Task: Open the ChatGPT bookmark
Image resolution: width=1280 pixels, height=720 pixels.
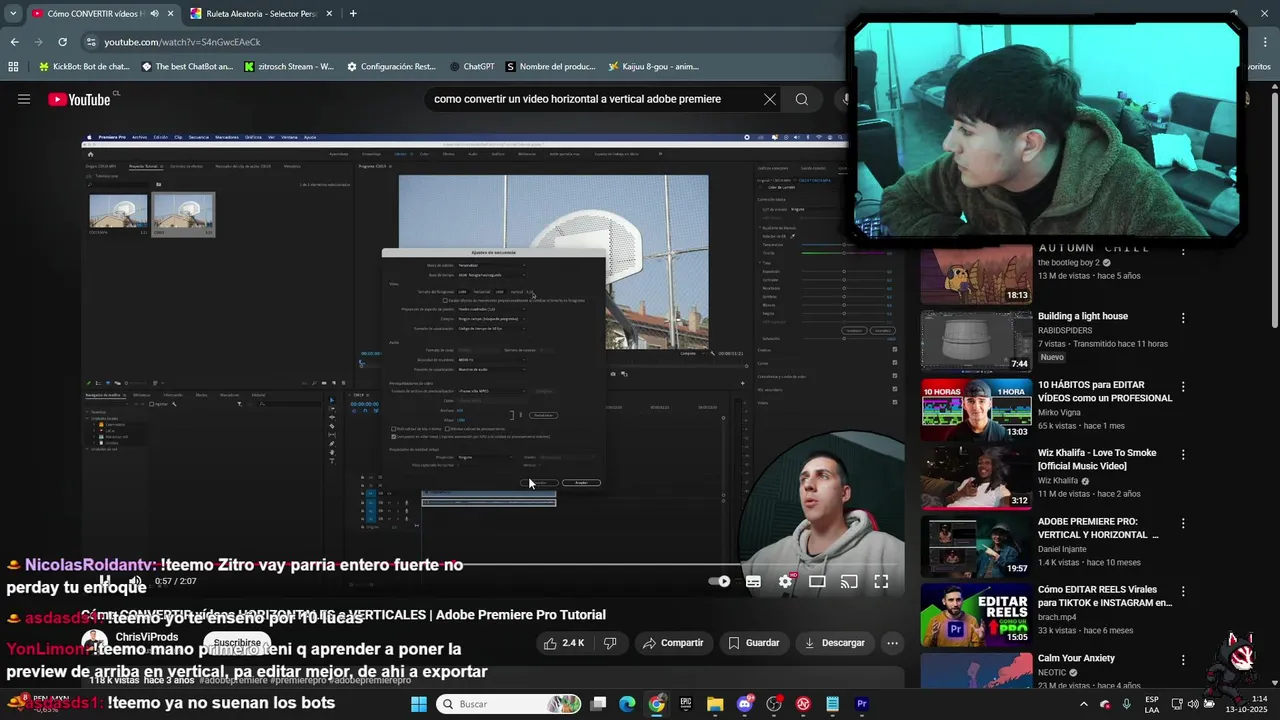Action: (x=472, y=67)
